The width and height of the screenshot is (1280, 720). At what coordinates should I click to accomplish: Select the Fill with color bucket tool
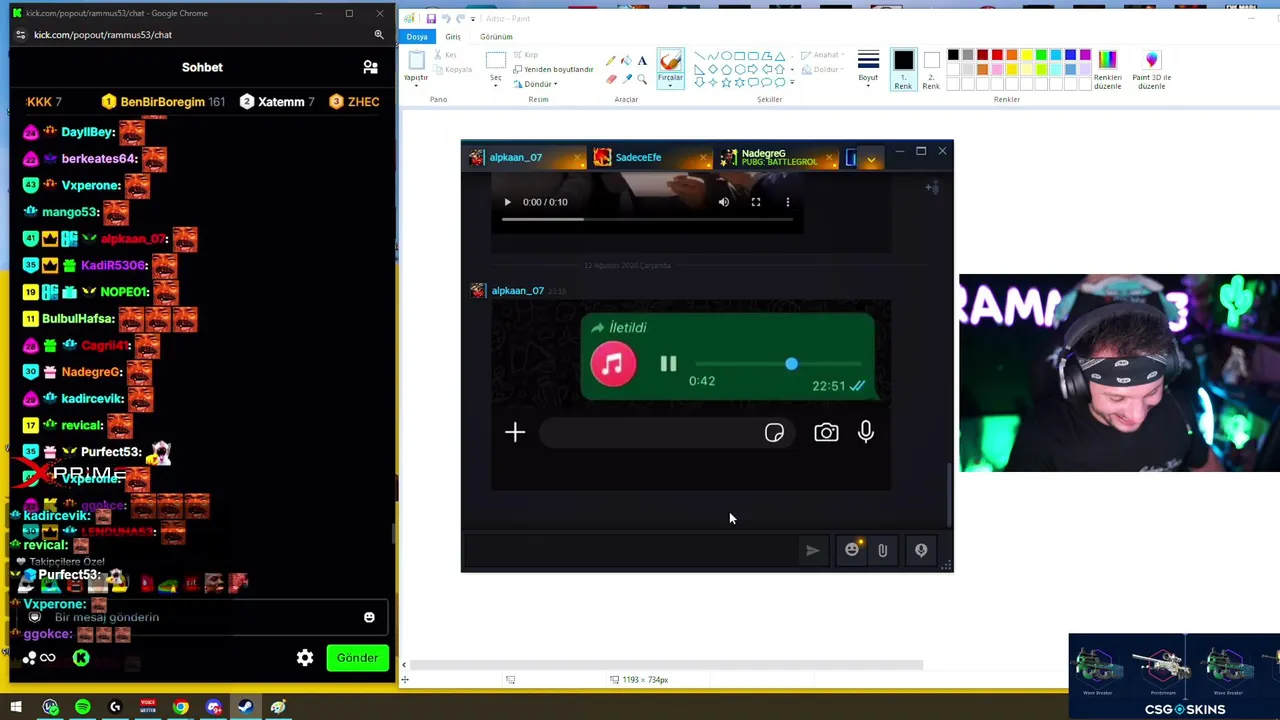[x=627, y=61]
